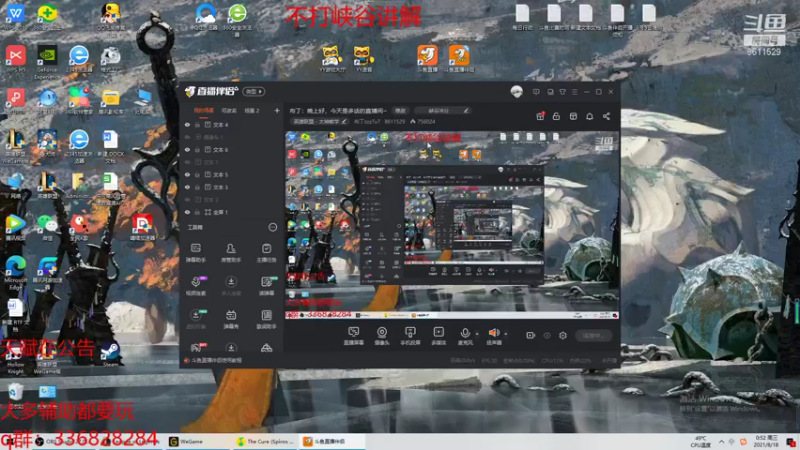Open The Cure taskbar item
Viewport: 800px width, 450px height.
tap(266, 442)
